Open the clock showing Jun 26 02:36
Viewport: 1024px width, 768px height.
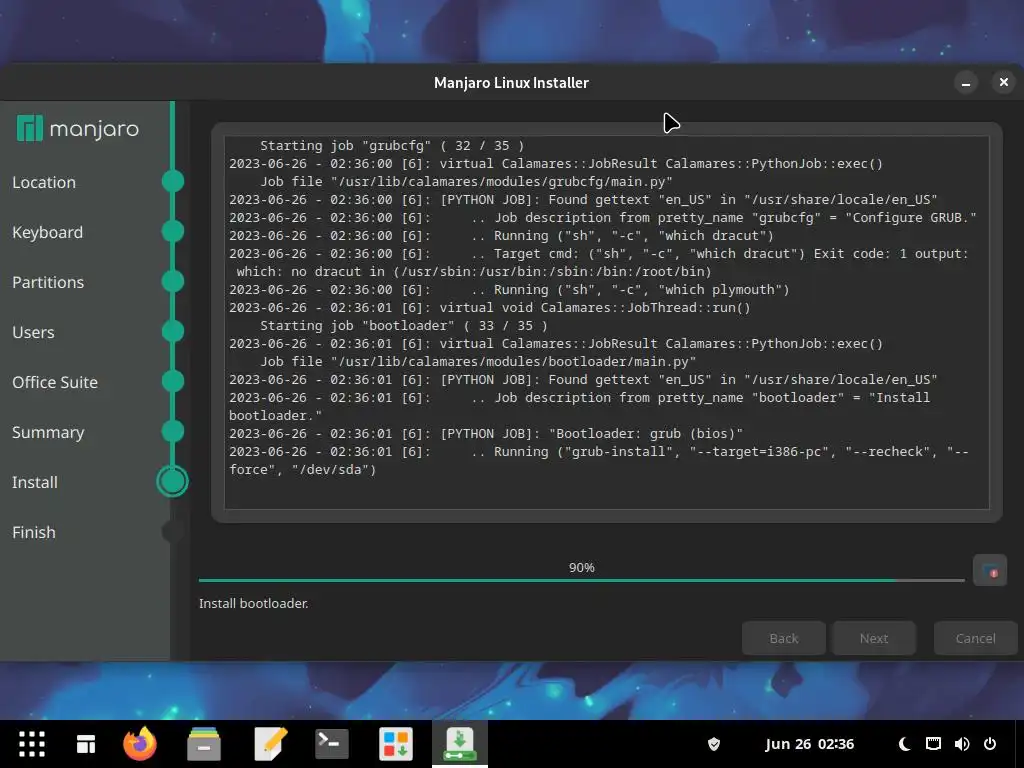click(x=809, y=744)
